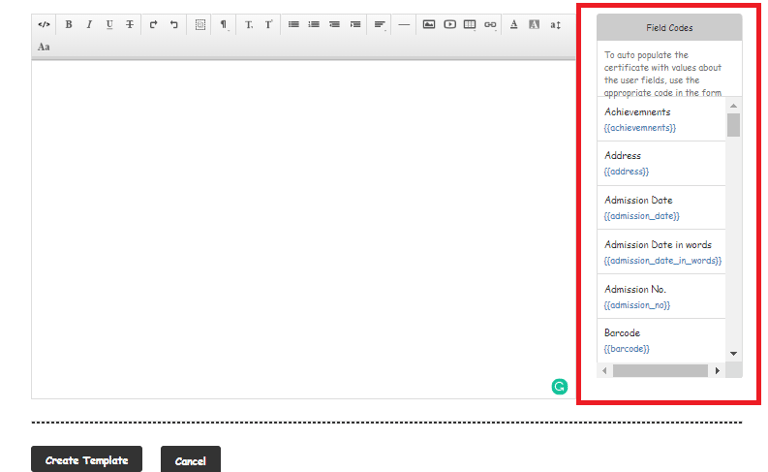Click the redo arrow icon
The width and height of the screenshot is (768, 472).
tap(153, 24)
